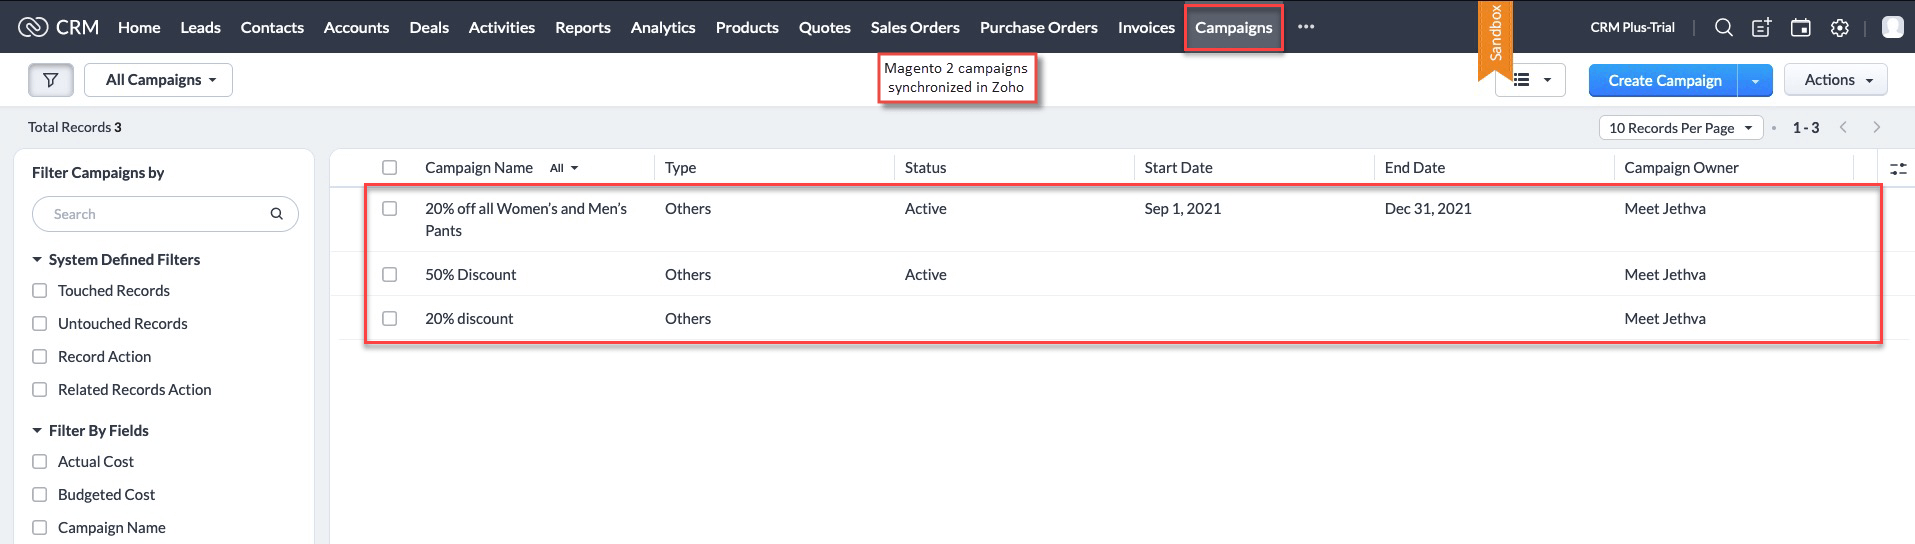This screenshot has height=544, width=1915.
Task: Open the All Campaigns view dropdown
Action: click(159, 80)
